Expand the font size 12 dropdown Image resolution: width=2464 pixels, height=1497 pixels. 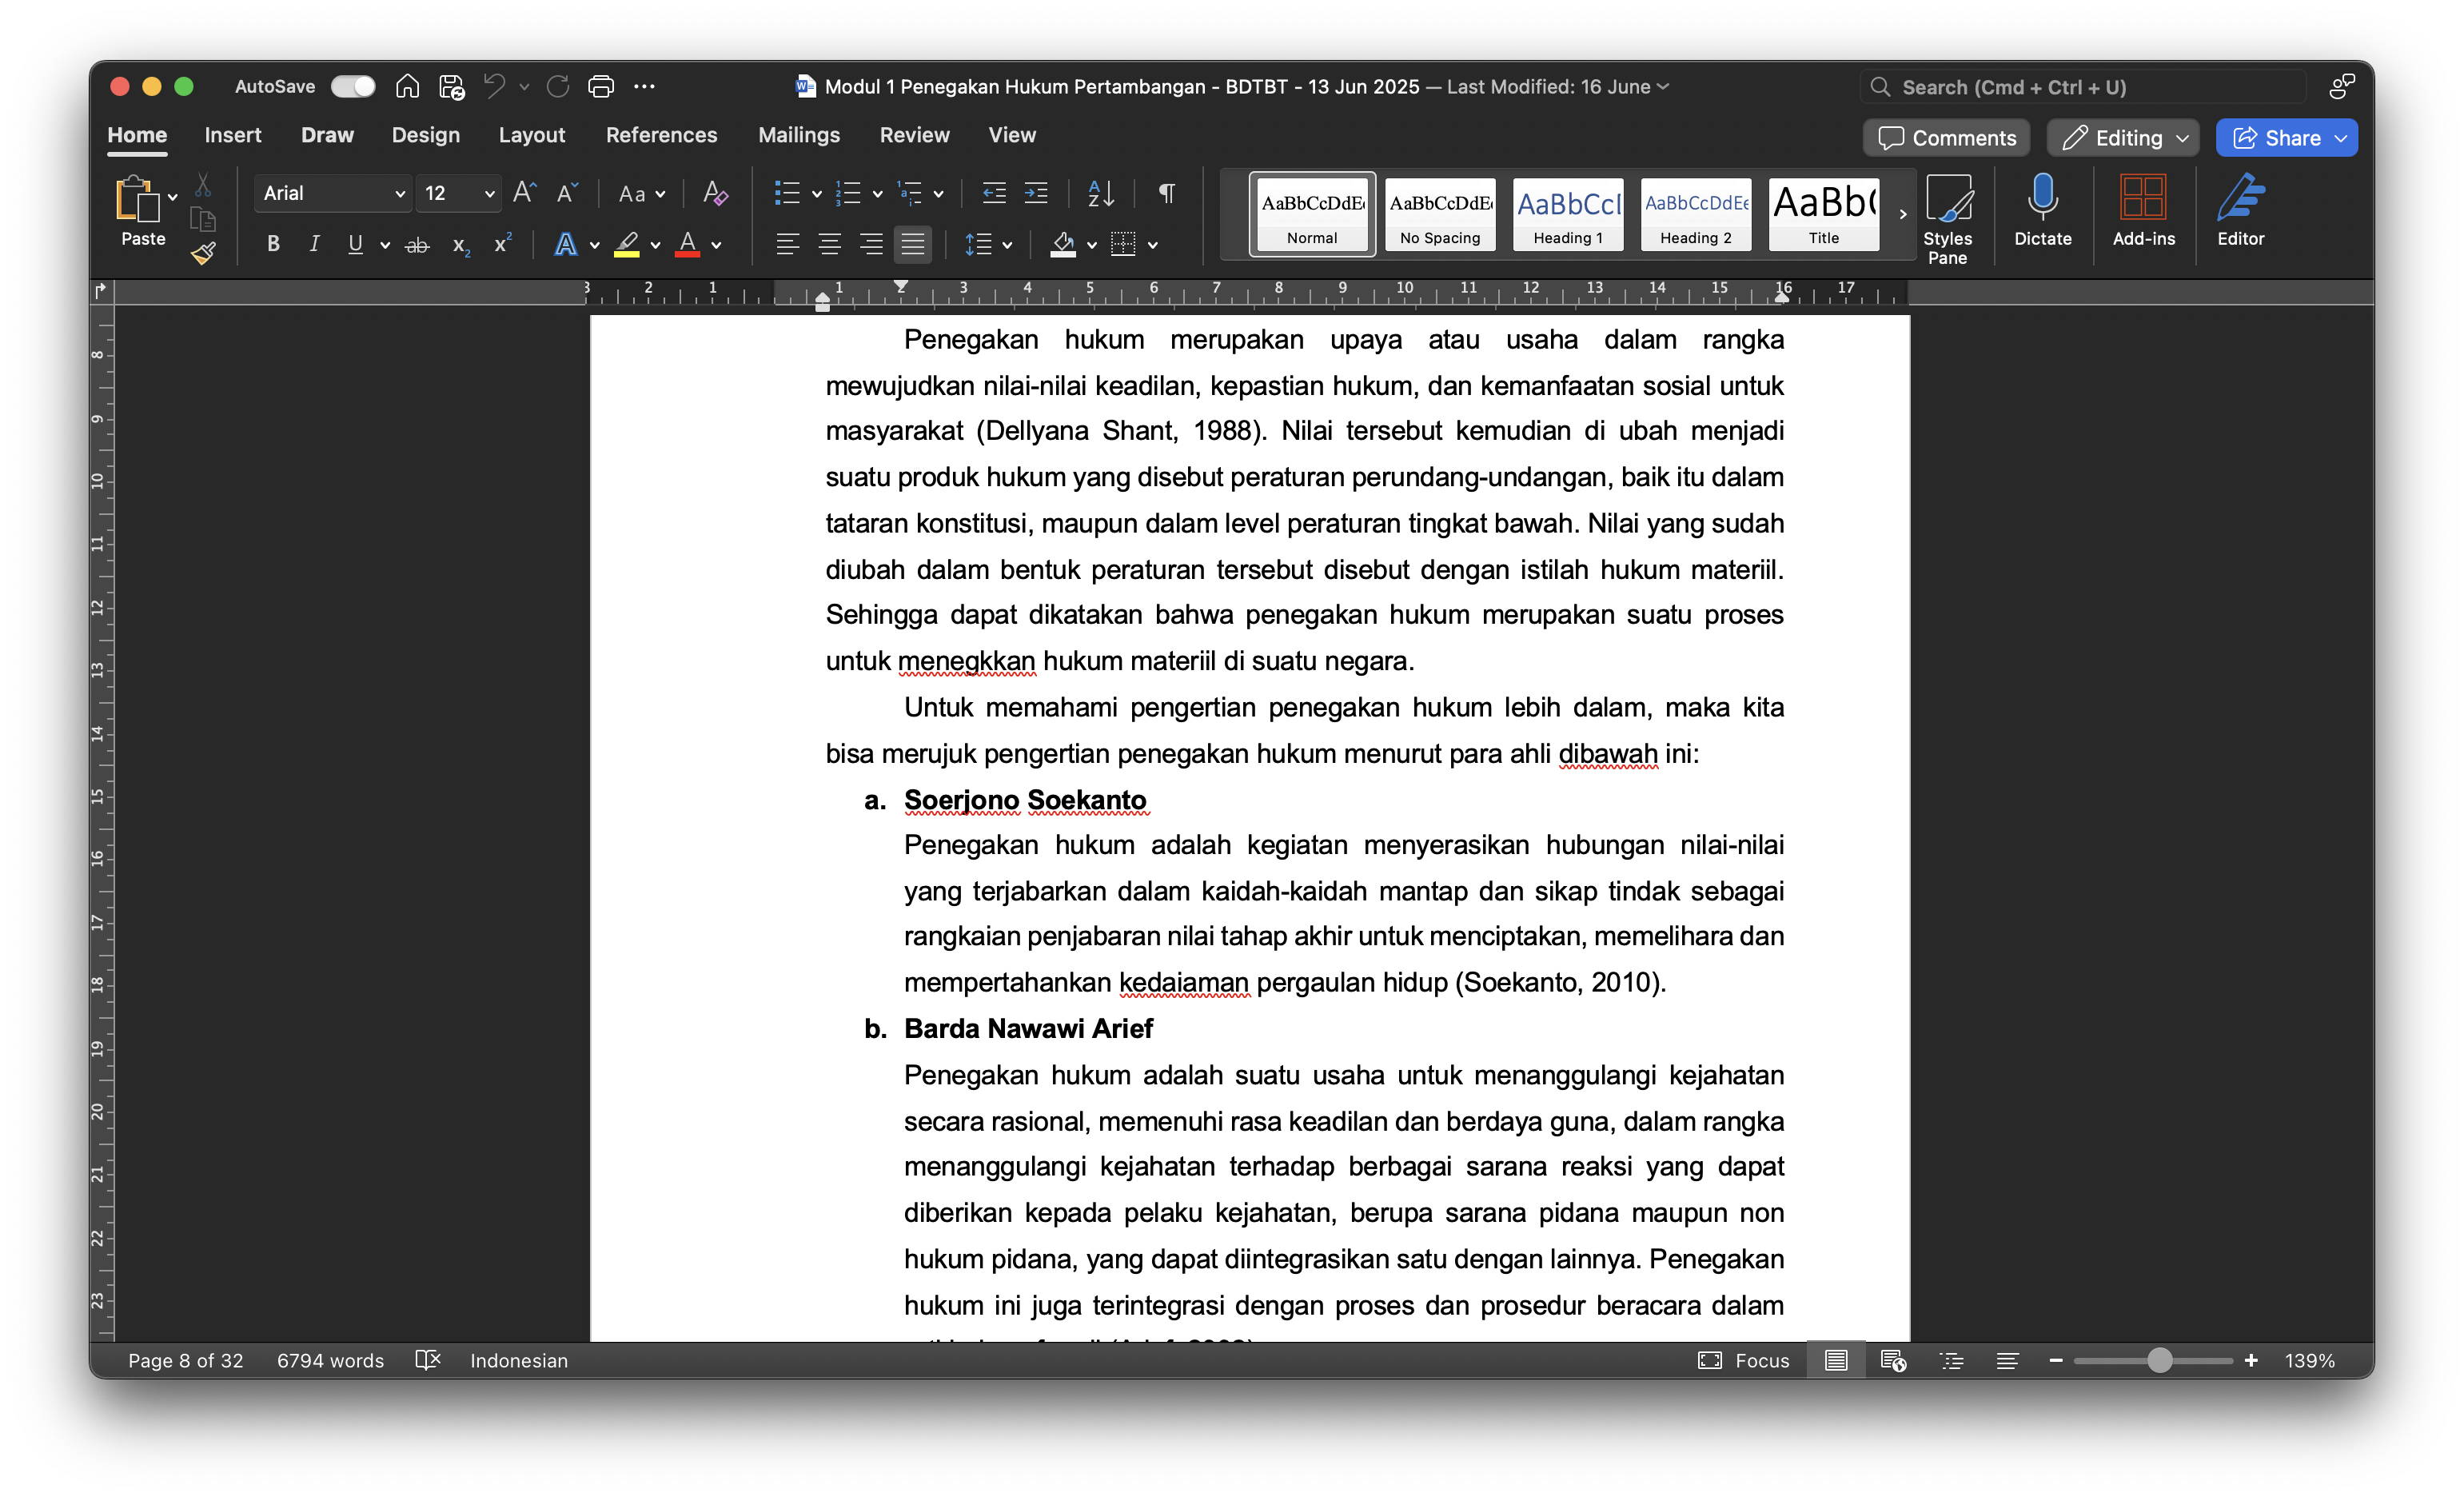[x=489, y=194]
